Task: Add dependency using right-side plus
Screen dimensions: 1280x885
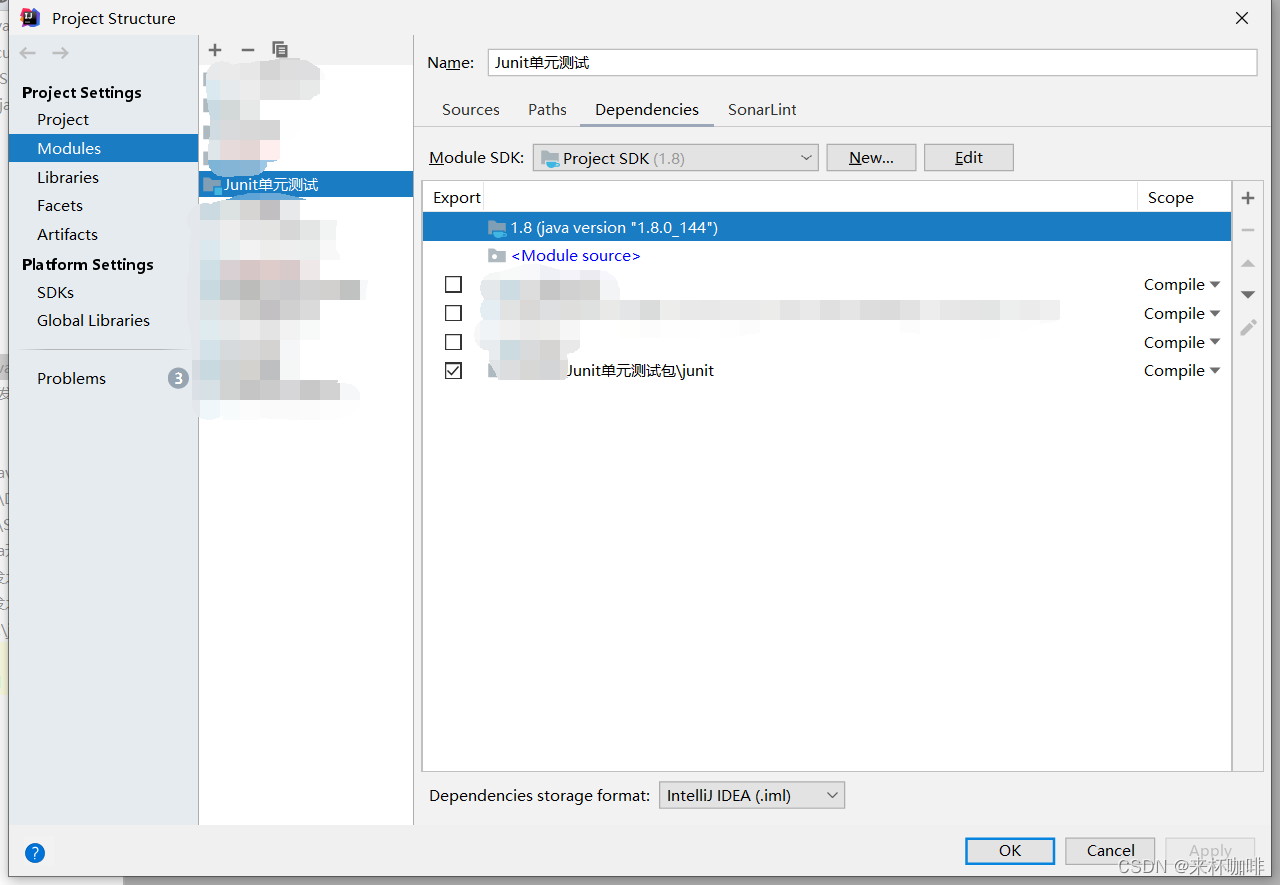Action: click(x=1248, y=198)
